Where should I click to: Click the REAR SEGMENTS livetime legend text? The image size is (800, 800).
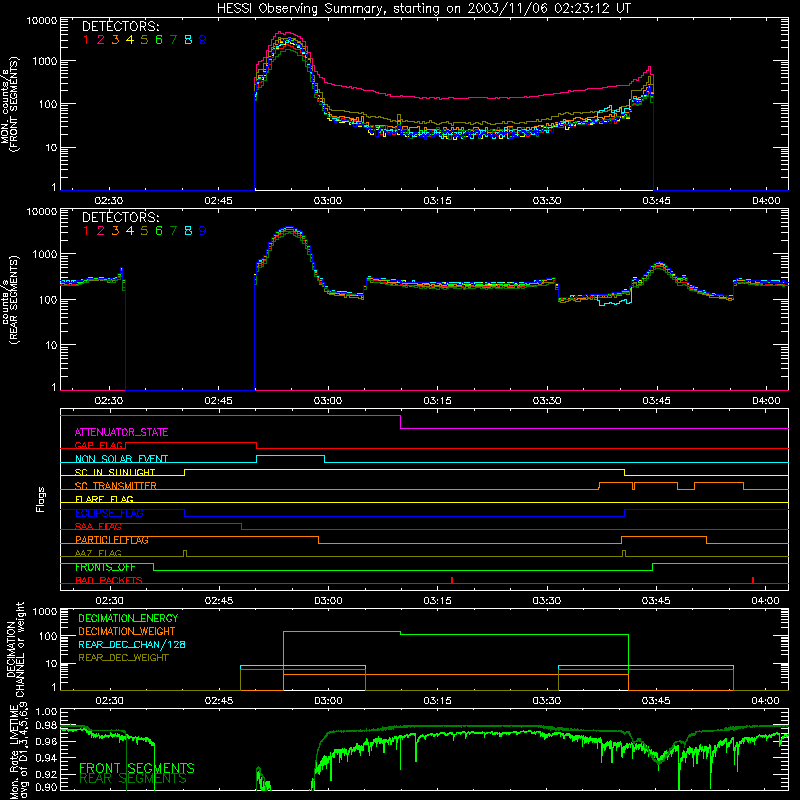click(133, 779)
